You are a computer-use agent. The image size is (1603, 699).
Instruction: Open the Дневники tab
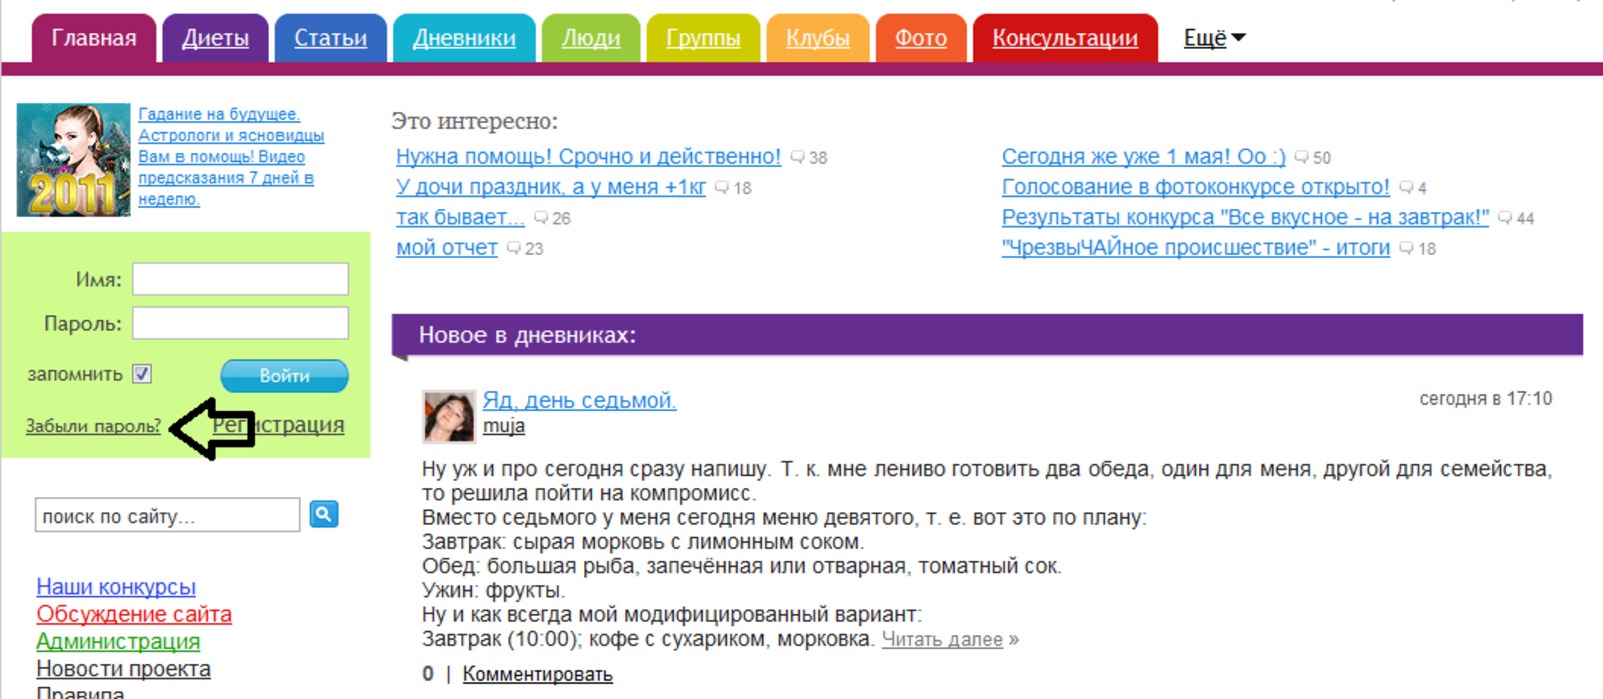(x=464, y=39)
